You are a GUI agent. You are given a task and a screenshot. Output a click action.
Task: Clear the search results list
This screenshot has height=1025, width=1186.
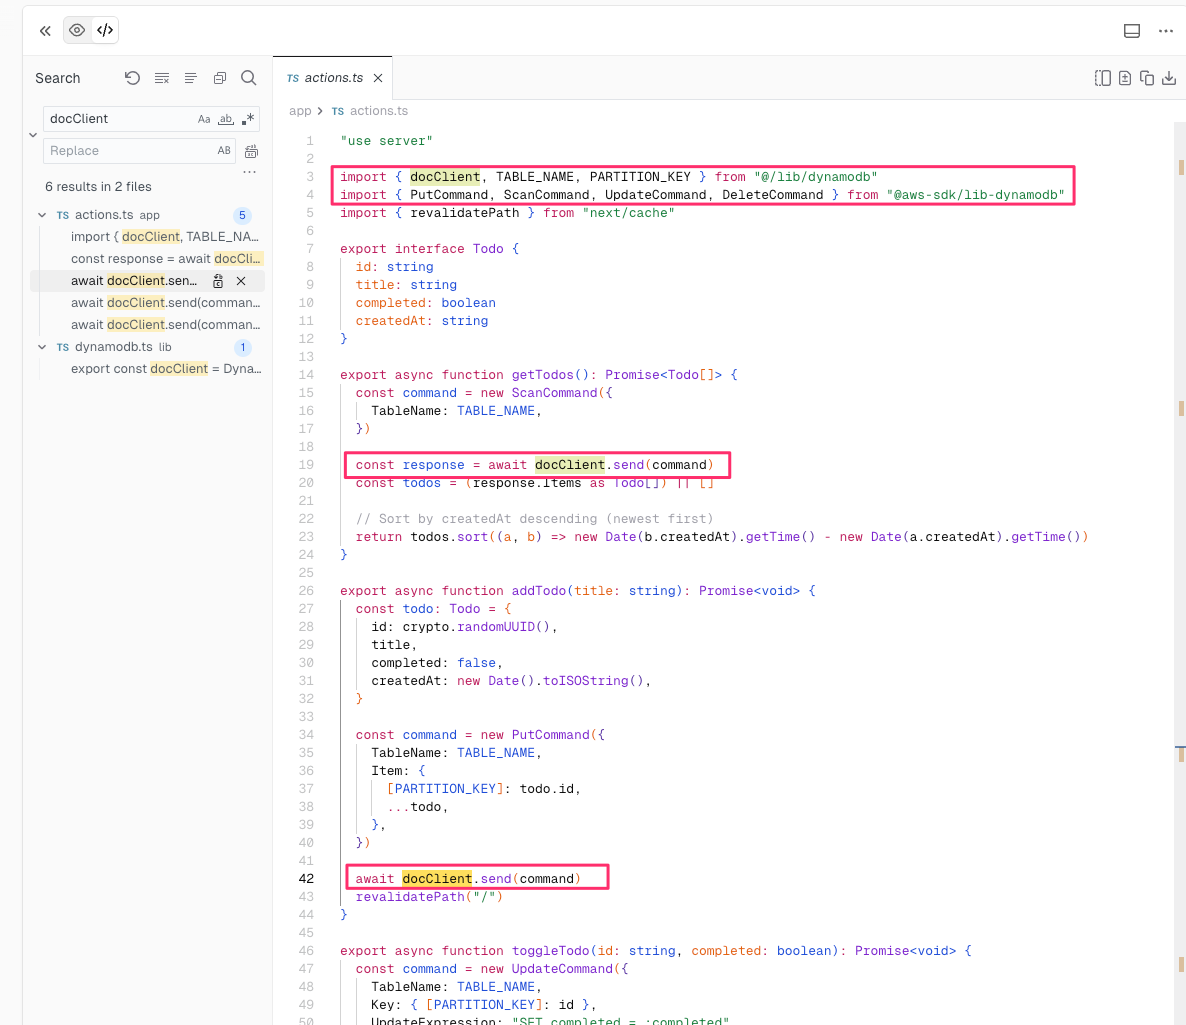click(162, 78)
